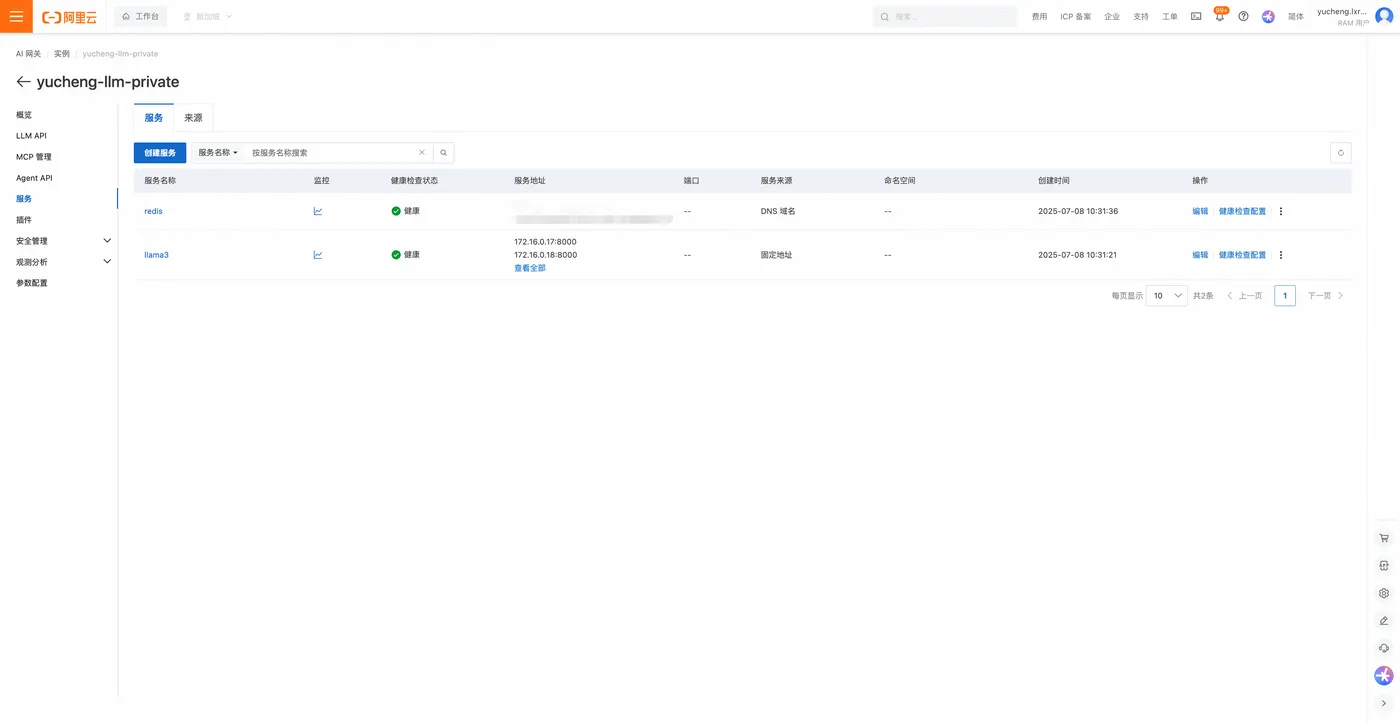The width and height of the screenshot is (1400, 723).
Task: Open LLM API in the sidebar
Action: click(31, 136)
